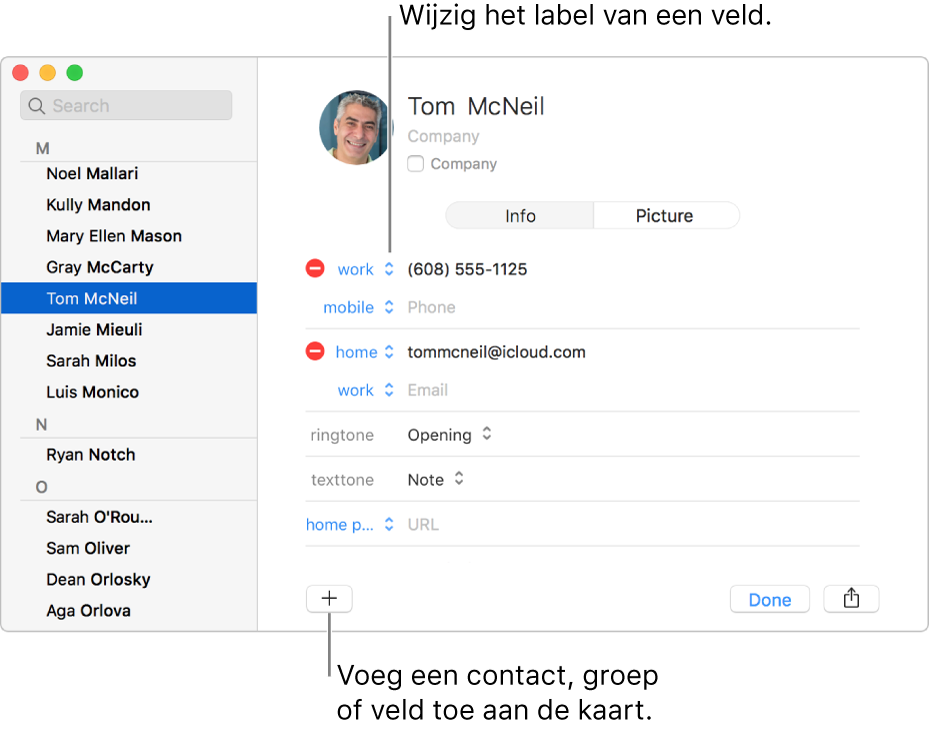Open the texttone Note popup
The height and width of the screenshot is (732, 934).
(435, 479)
